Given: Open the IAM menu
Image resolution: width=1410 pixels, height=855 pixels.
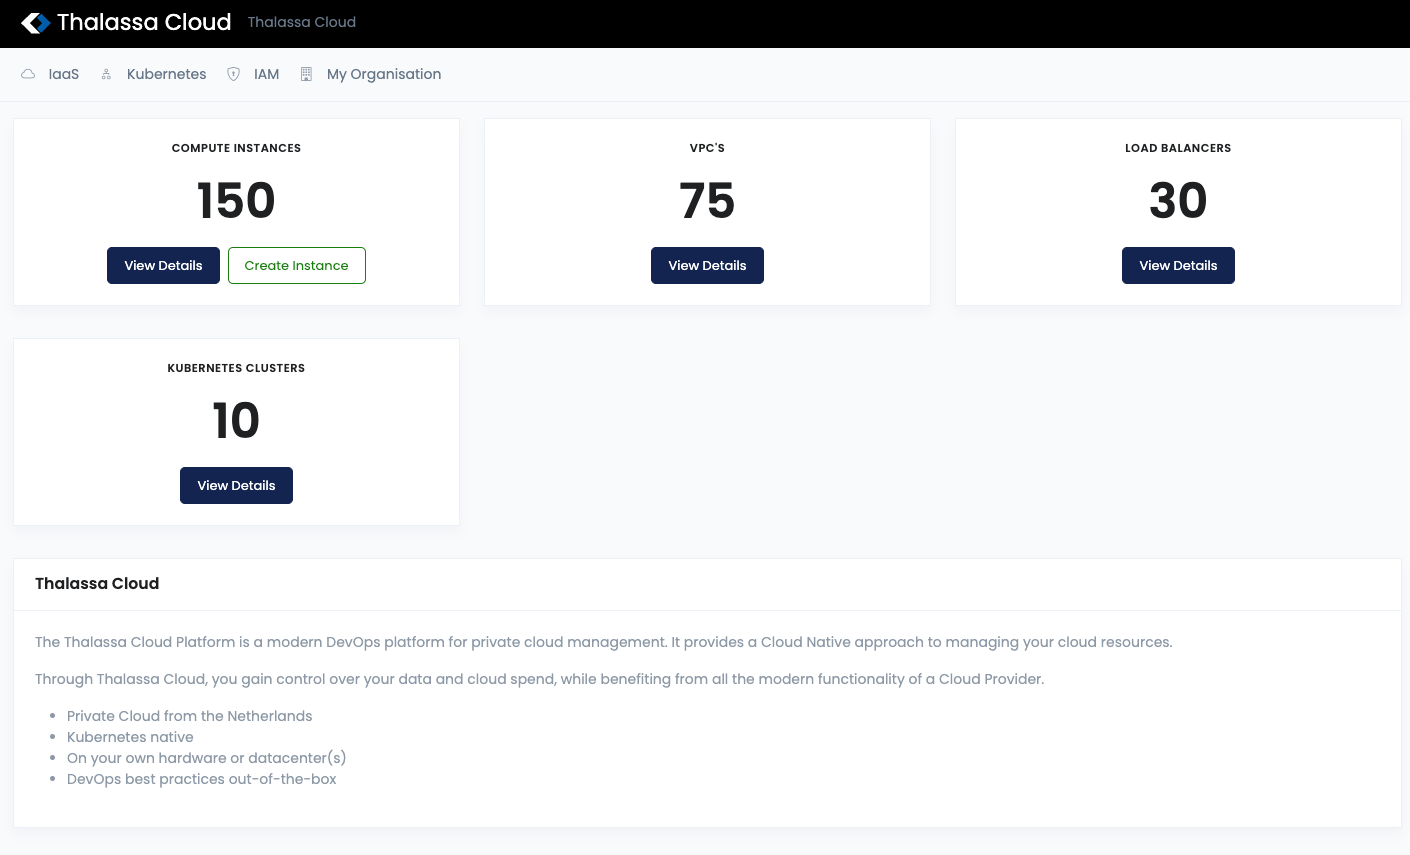Looking at the screenshot, I should click(x=266, y=74).
